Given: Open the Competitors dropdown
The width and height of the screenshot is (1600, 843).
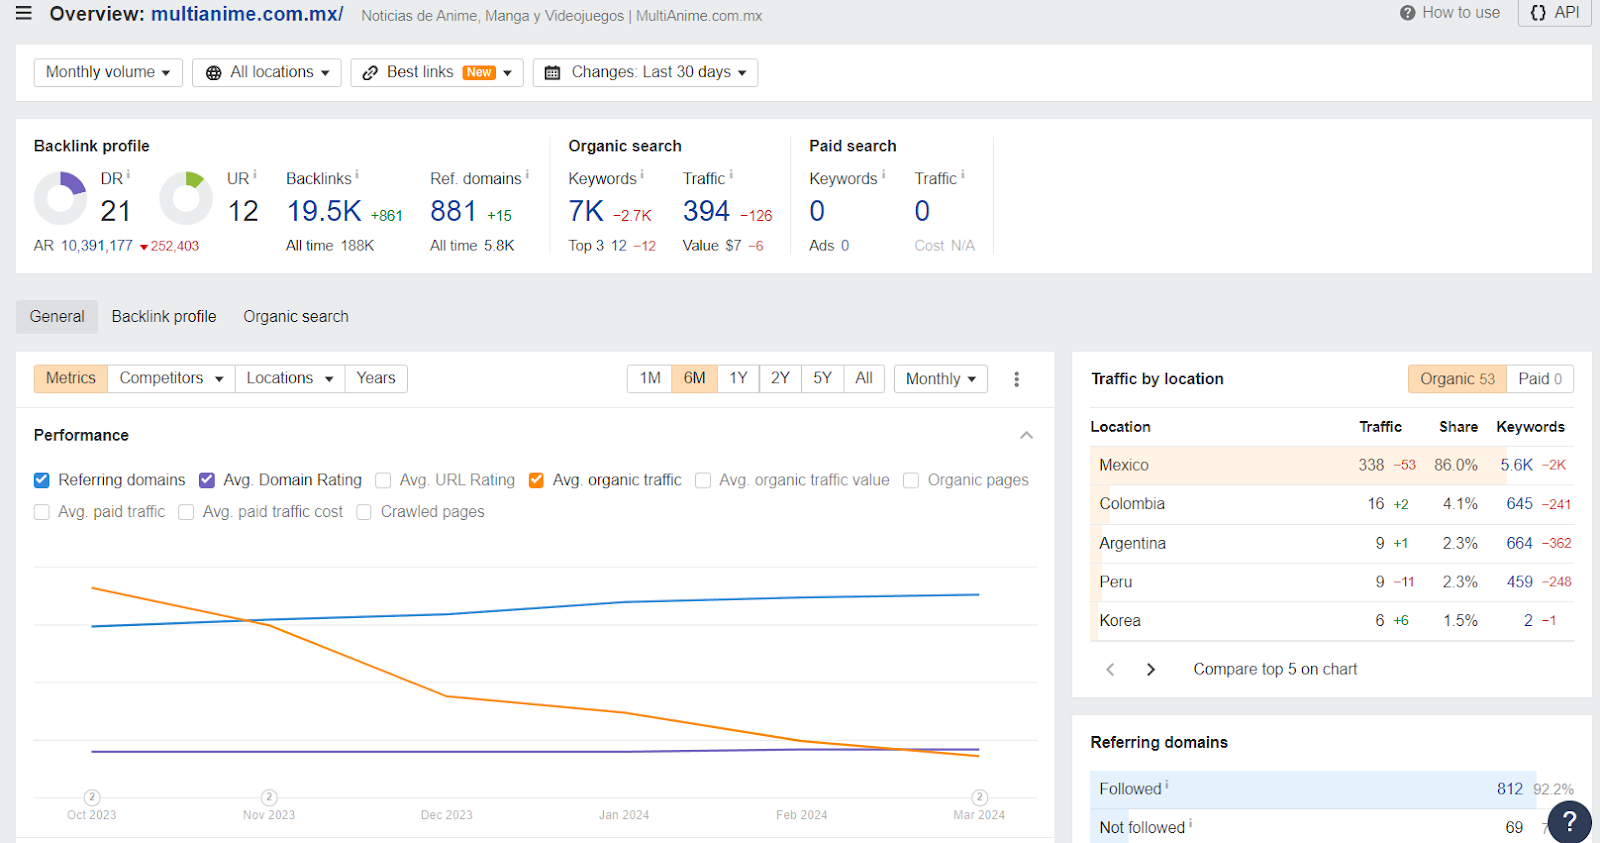Looking at the screenshot, I should tap(171, 378).
